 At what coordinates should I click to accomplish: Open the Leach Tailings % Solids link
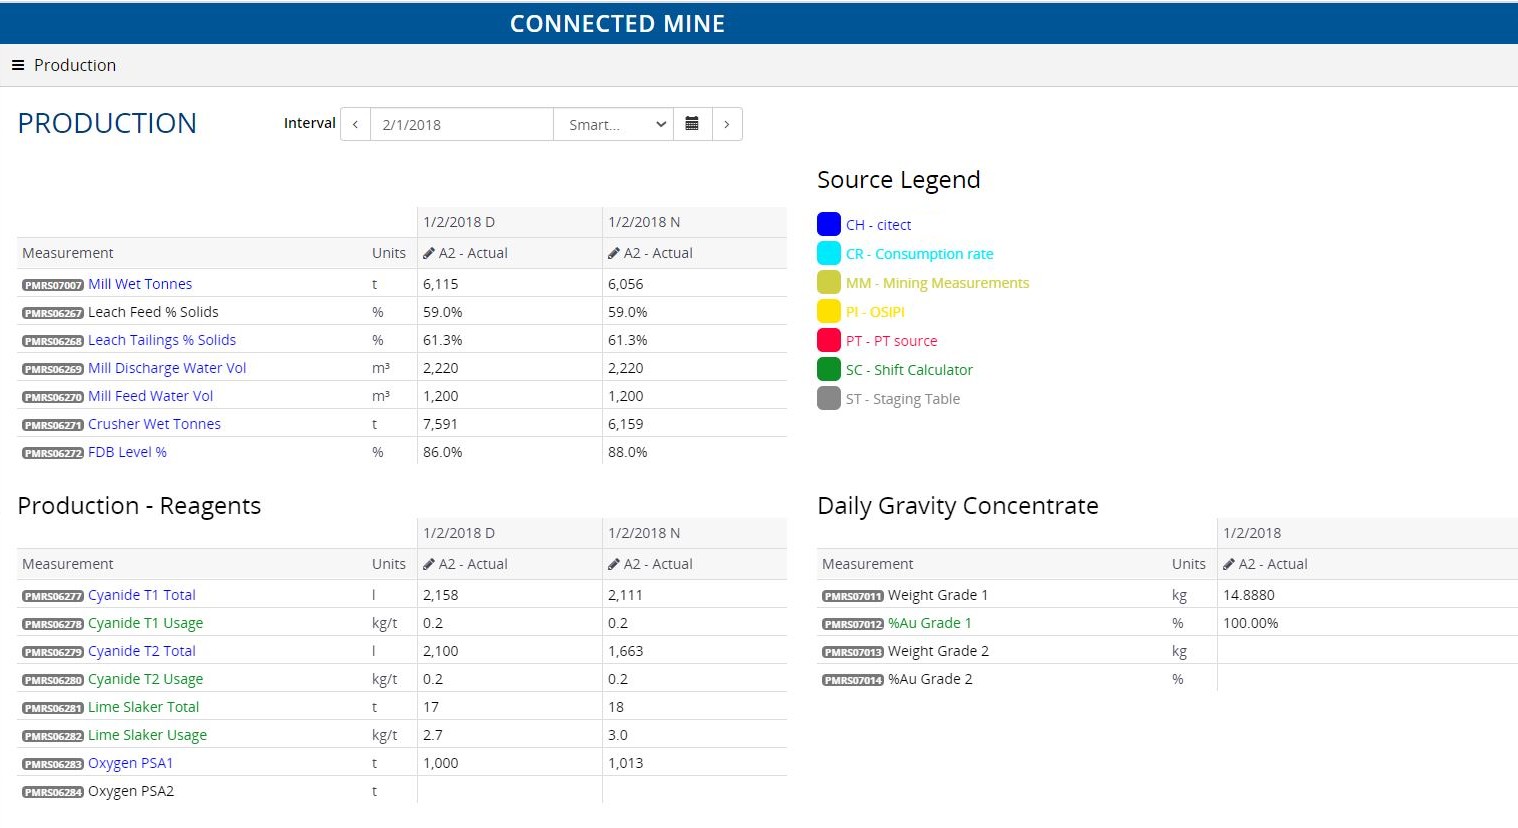coord(162,340)
